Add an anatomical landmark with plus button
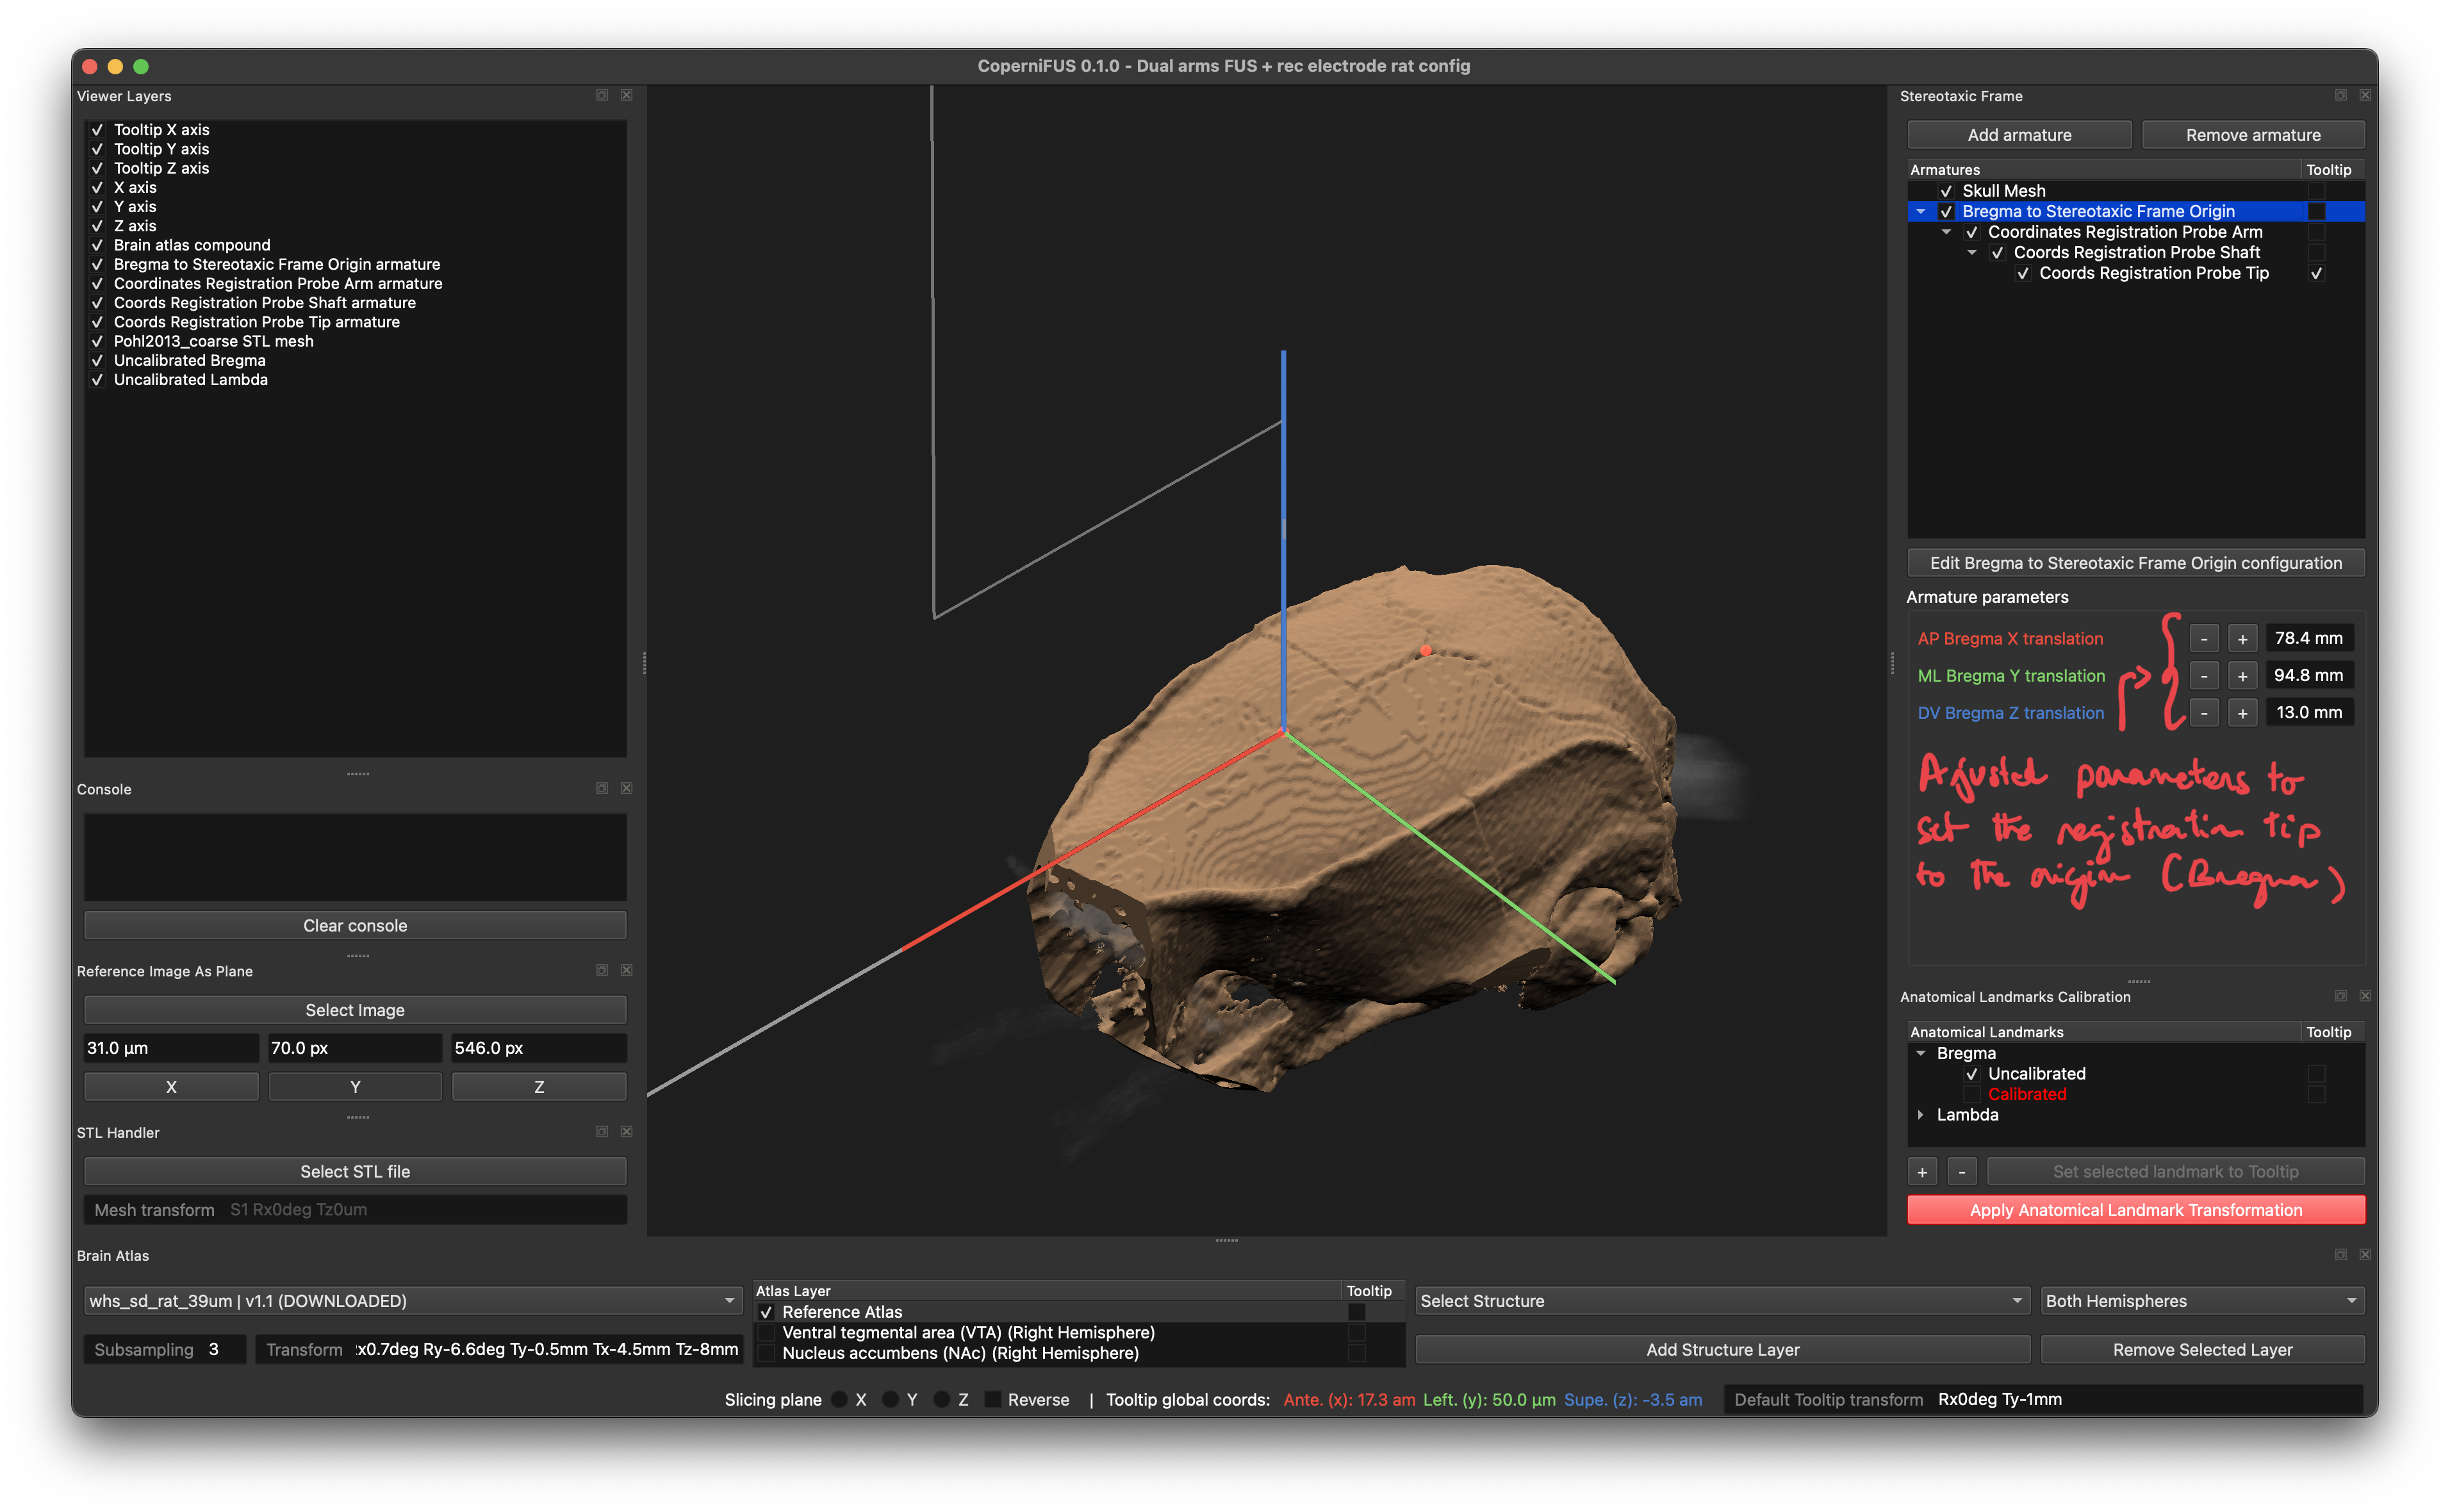The image size is (2450, 1512). 1922,1171
